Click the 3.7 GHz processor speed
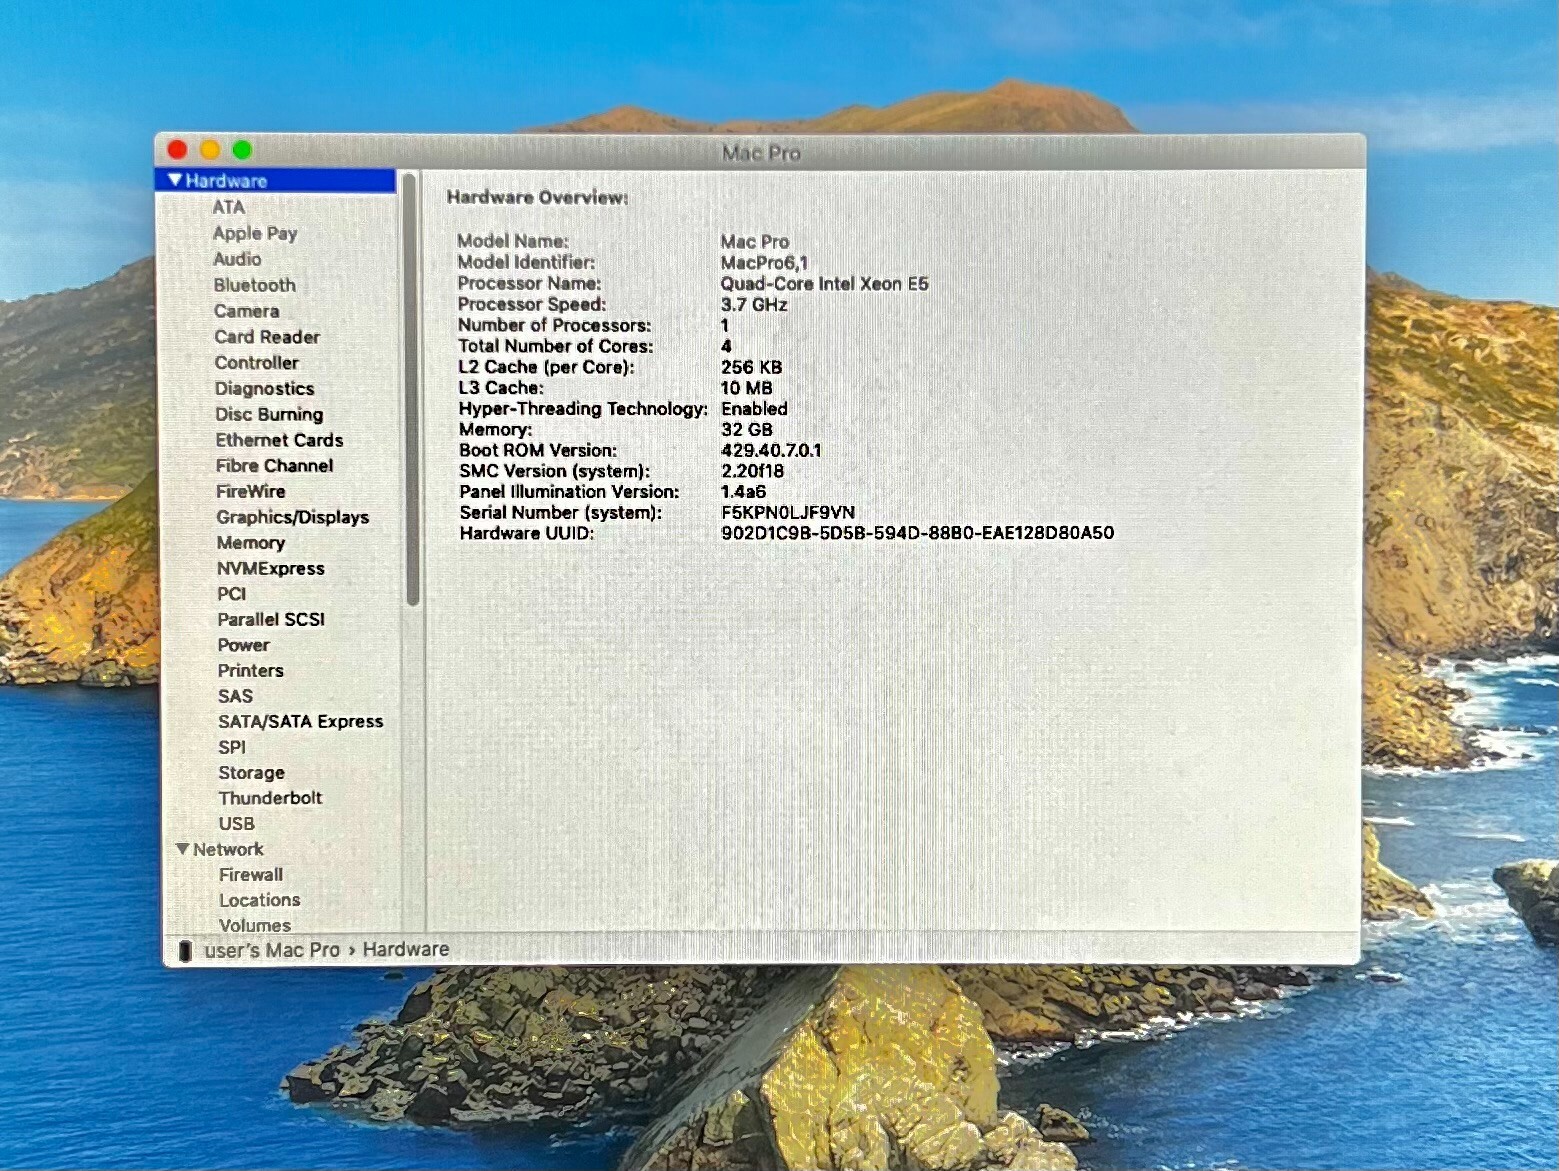The height and width of the screenshot is (1171, 1559). tap(754, 305)
